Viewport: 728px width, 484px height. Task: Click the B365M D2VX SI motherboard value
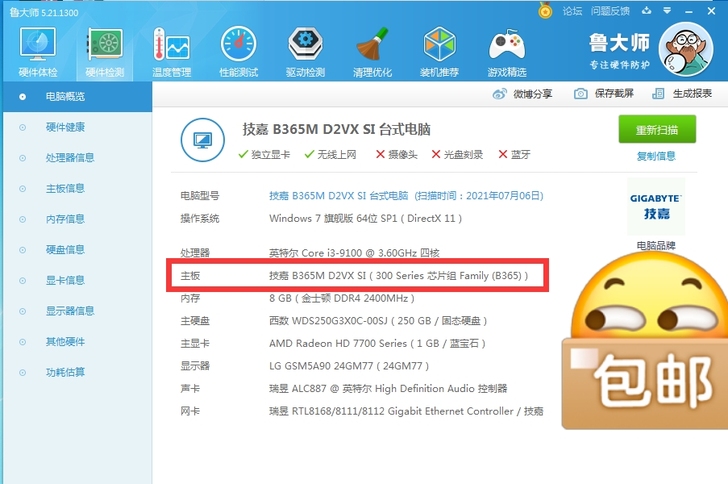coord(398,276)
